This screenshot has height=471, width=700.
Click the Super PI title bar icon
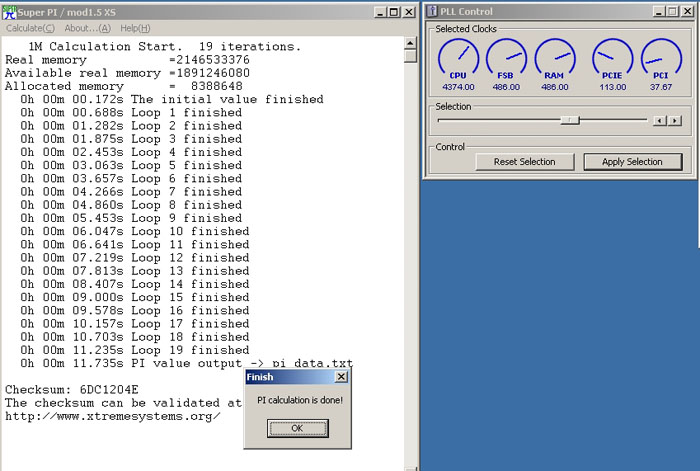click(9, 12)
